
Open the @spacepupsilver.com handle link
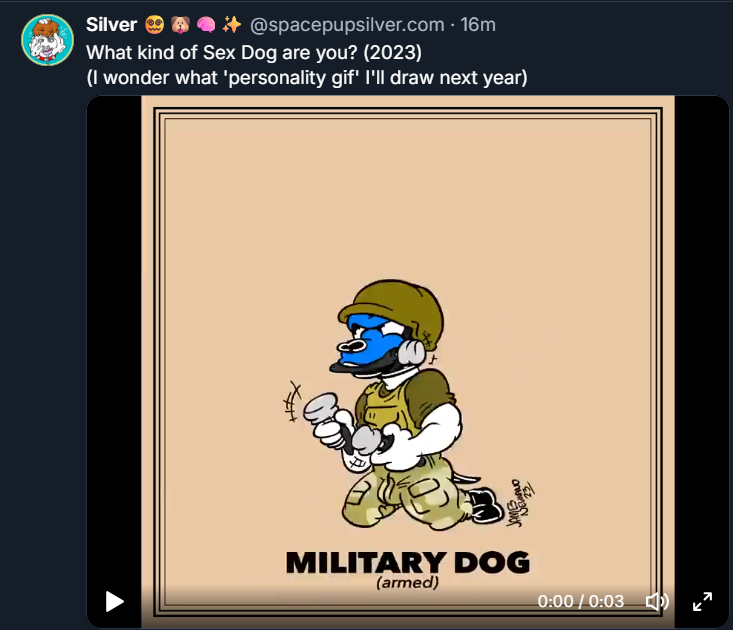pyautogui.click(x=347, y=25)
